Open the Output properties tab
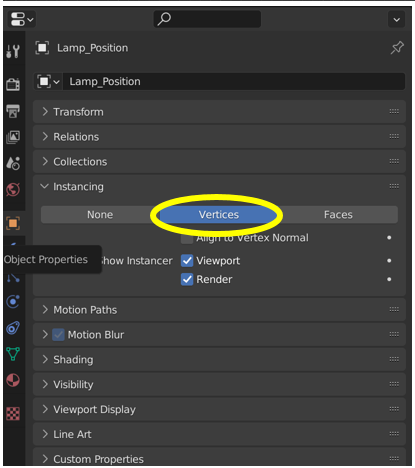This screenshot has width=415, height=468. pyautogui.click(x=13, y=111)
